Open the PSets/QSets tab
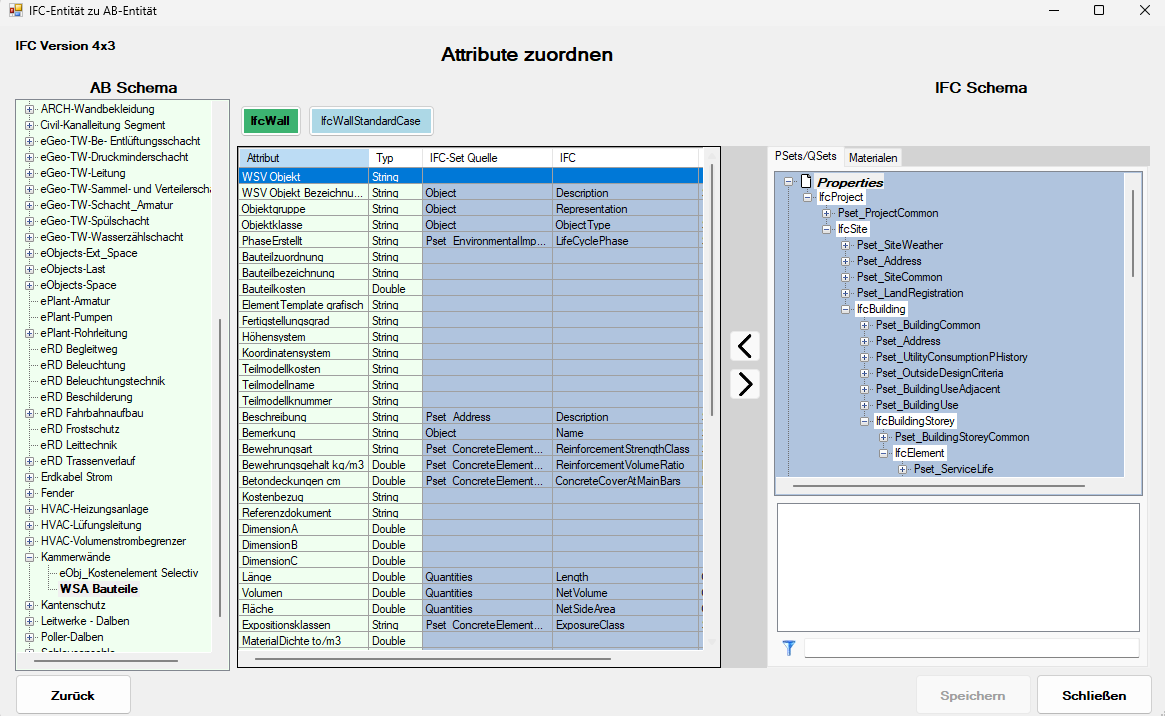This screenshot has width=1165, height=716. click(x=805, y=156)
